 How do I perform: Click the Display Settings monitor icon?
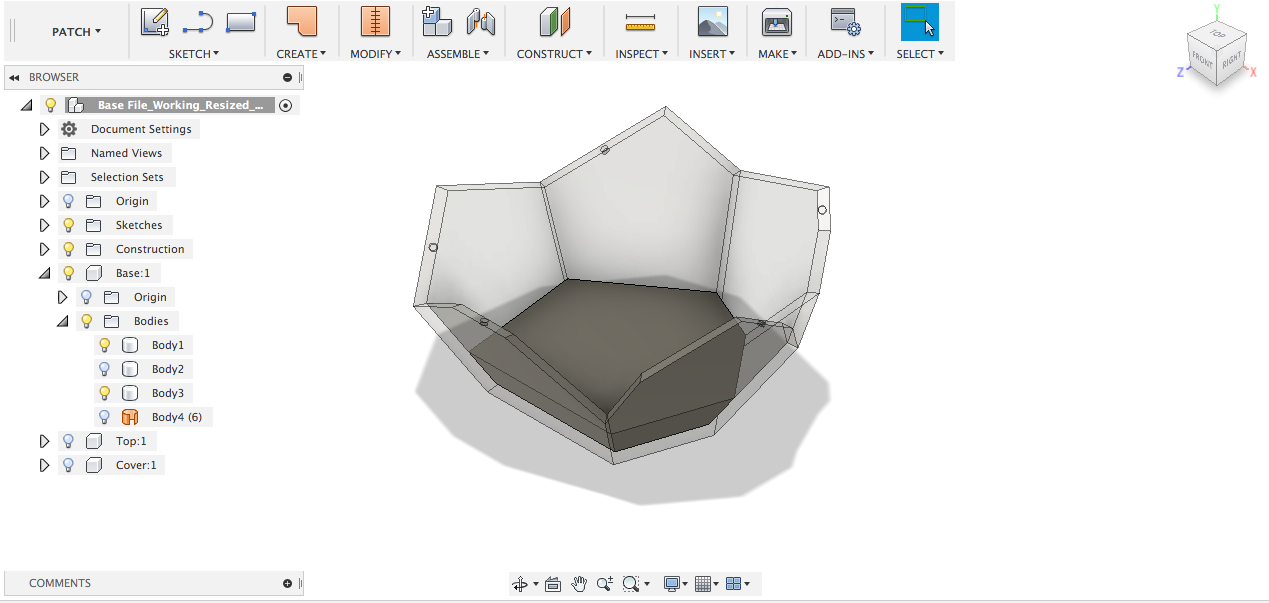672,584
